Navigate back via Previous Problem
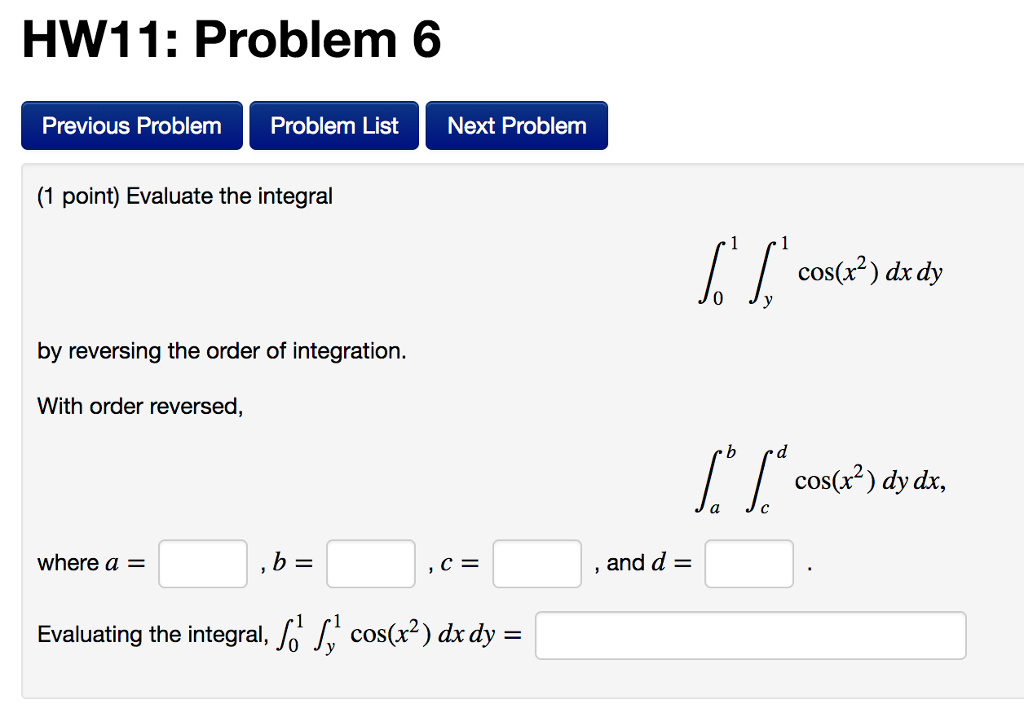This screenshot has width=1024, height=704. (x=131, y=125)
